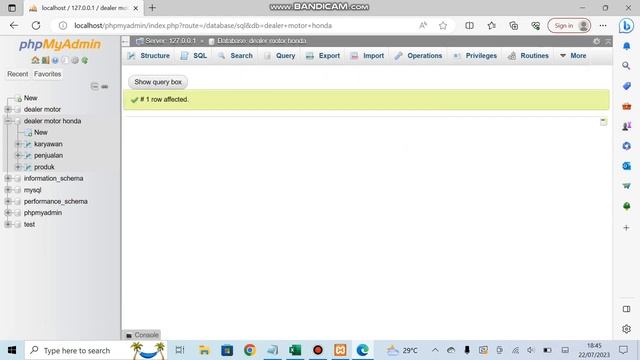Create New table under dealer motor honda

coord(41,132)
